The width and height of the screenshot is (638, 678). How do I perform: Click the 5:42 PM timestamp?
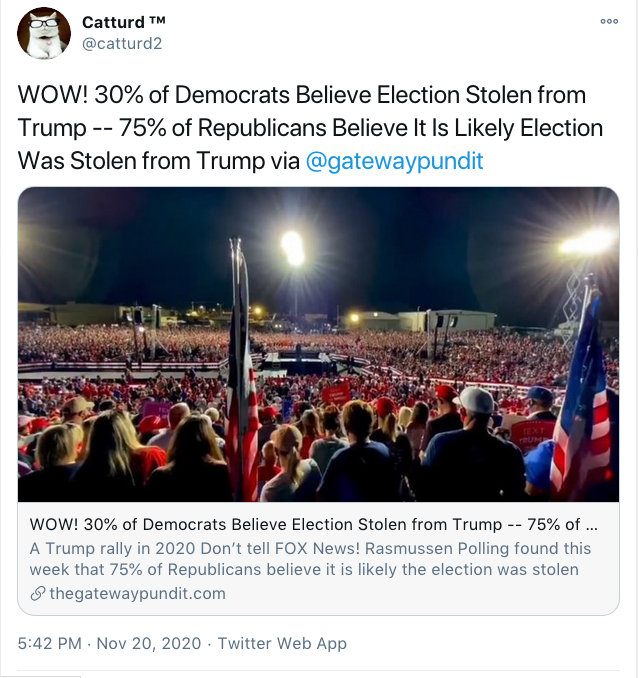[50, 643]
